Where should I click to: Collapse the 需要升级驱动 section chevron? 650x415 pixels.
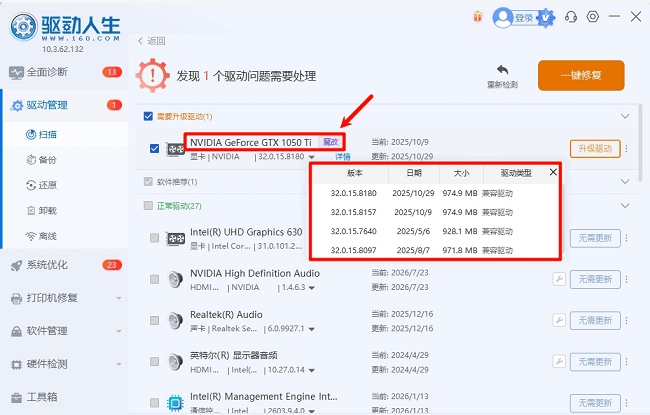[x=625, y=116]
